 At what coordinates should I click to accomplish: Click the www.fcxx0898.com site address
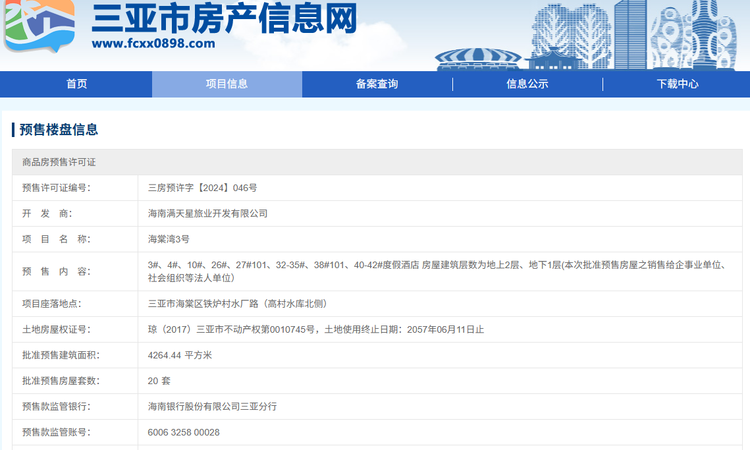point(153,44)
